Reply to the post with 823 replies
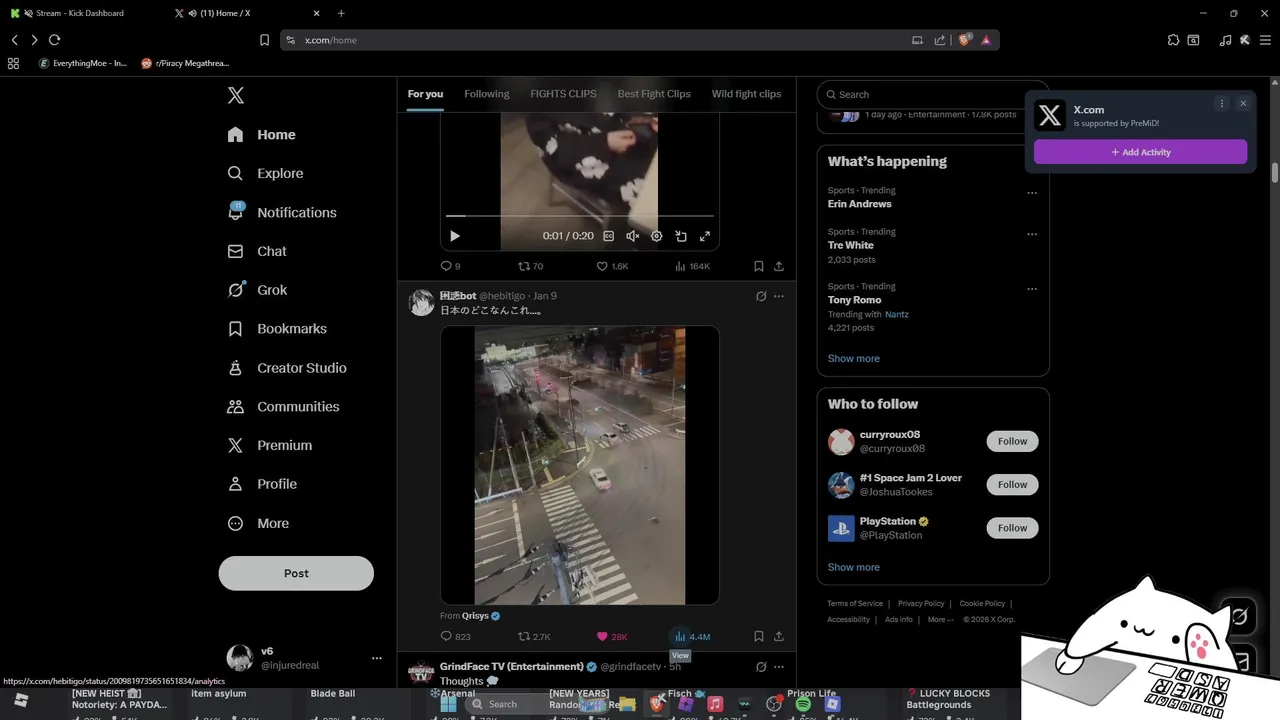The width and height of the screenshot is (1280, 720). pyautogui.click(x=455, y=636)
